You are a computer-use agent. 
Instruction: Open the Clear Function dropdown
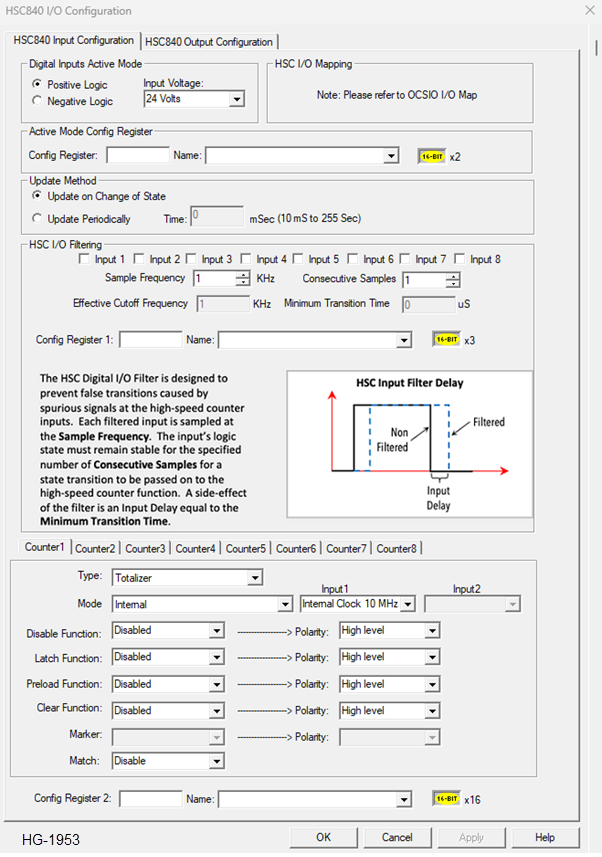pos(217,711)
